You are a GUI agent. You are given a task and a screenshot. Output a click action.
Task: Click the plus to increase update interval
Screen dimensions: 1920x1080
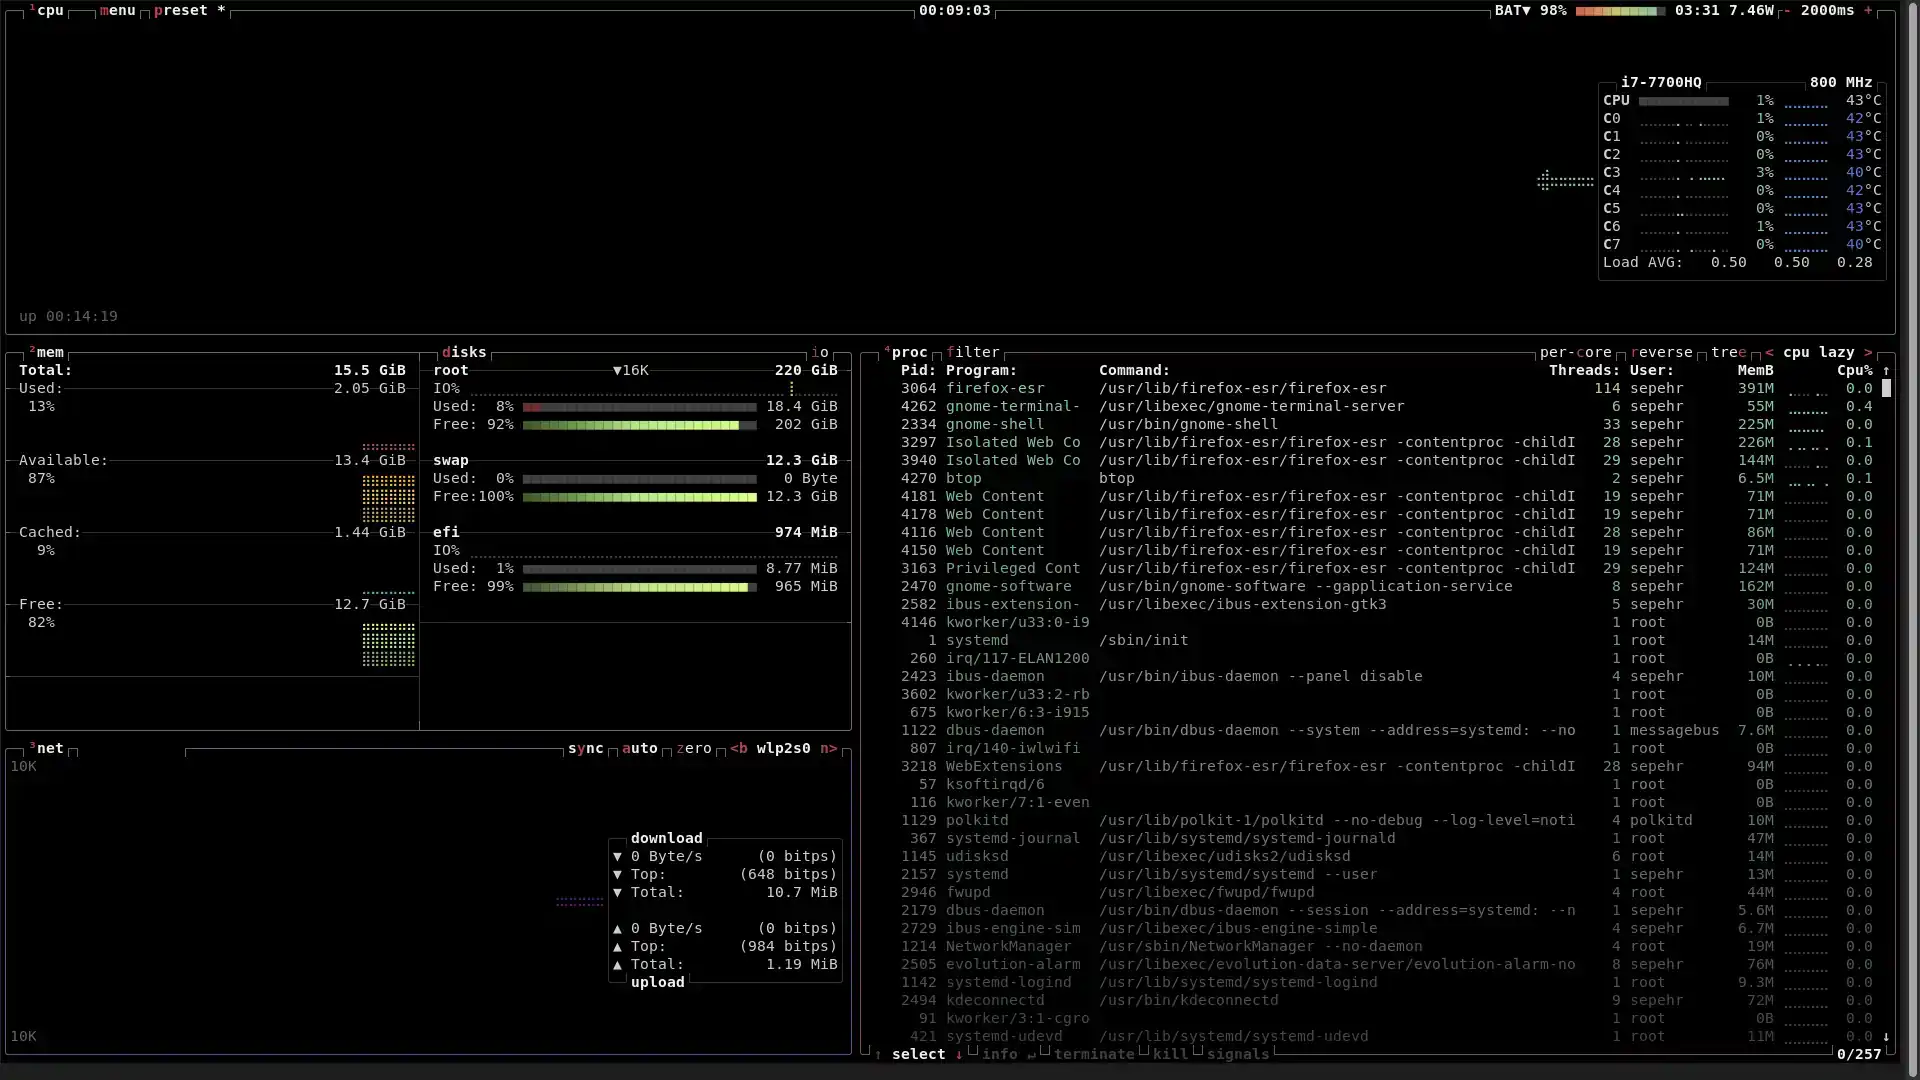coord(1867,10)
